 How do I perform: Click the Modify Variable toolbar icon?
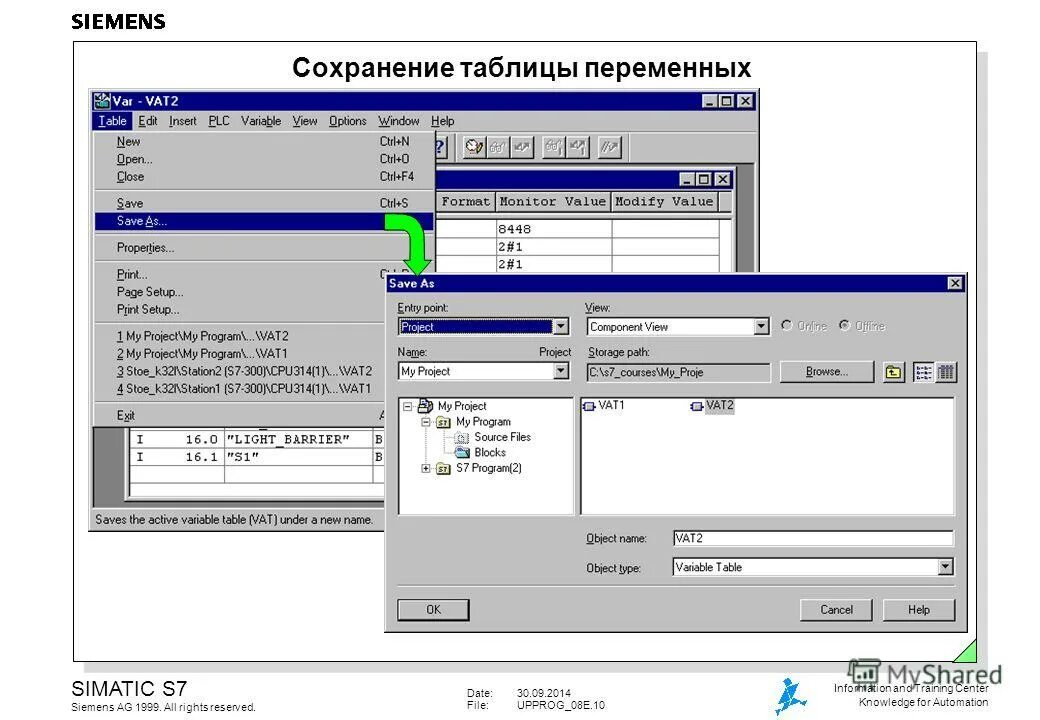click(522, 147)
